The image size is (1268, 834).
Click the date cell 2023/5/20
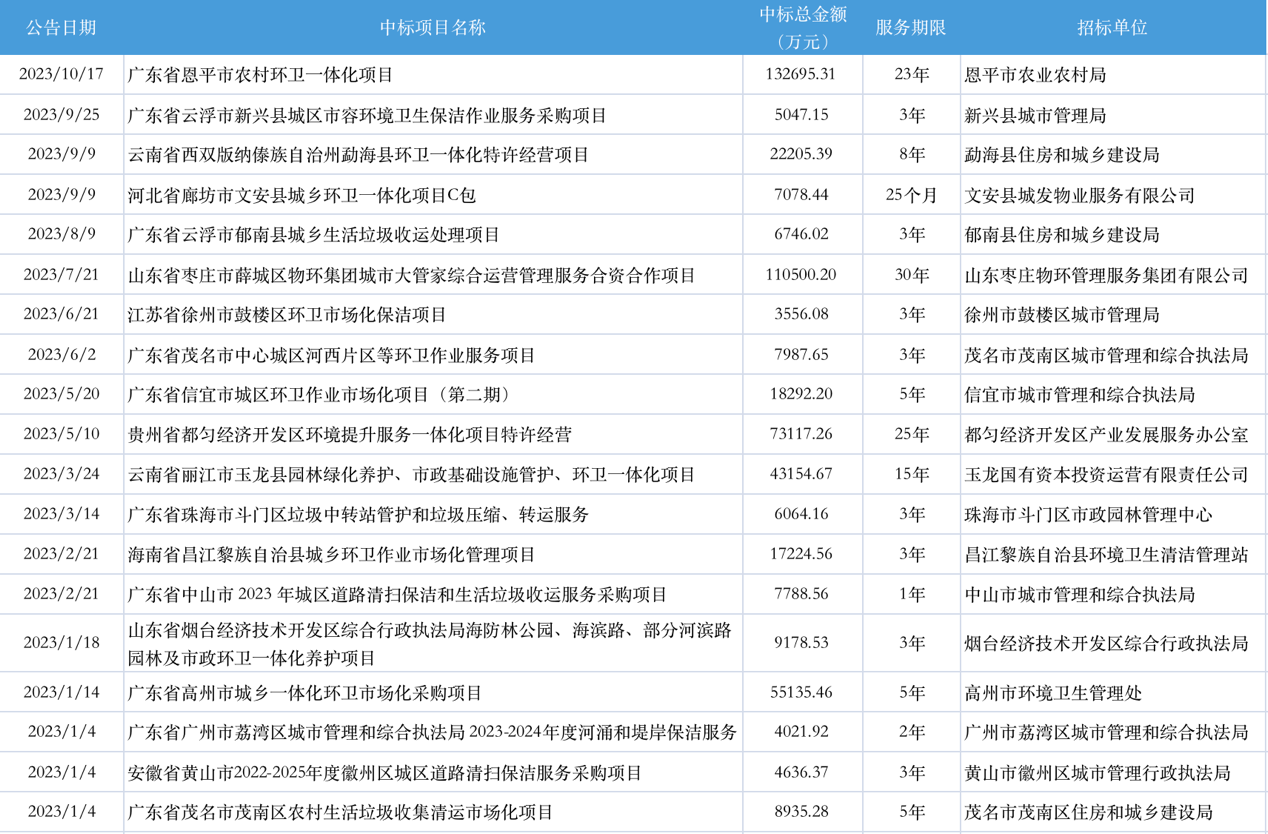[61, 394]
